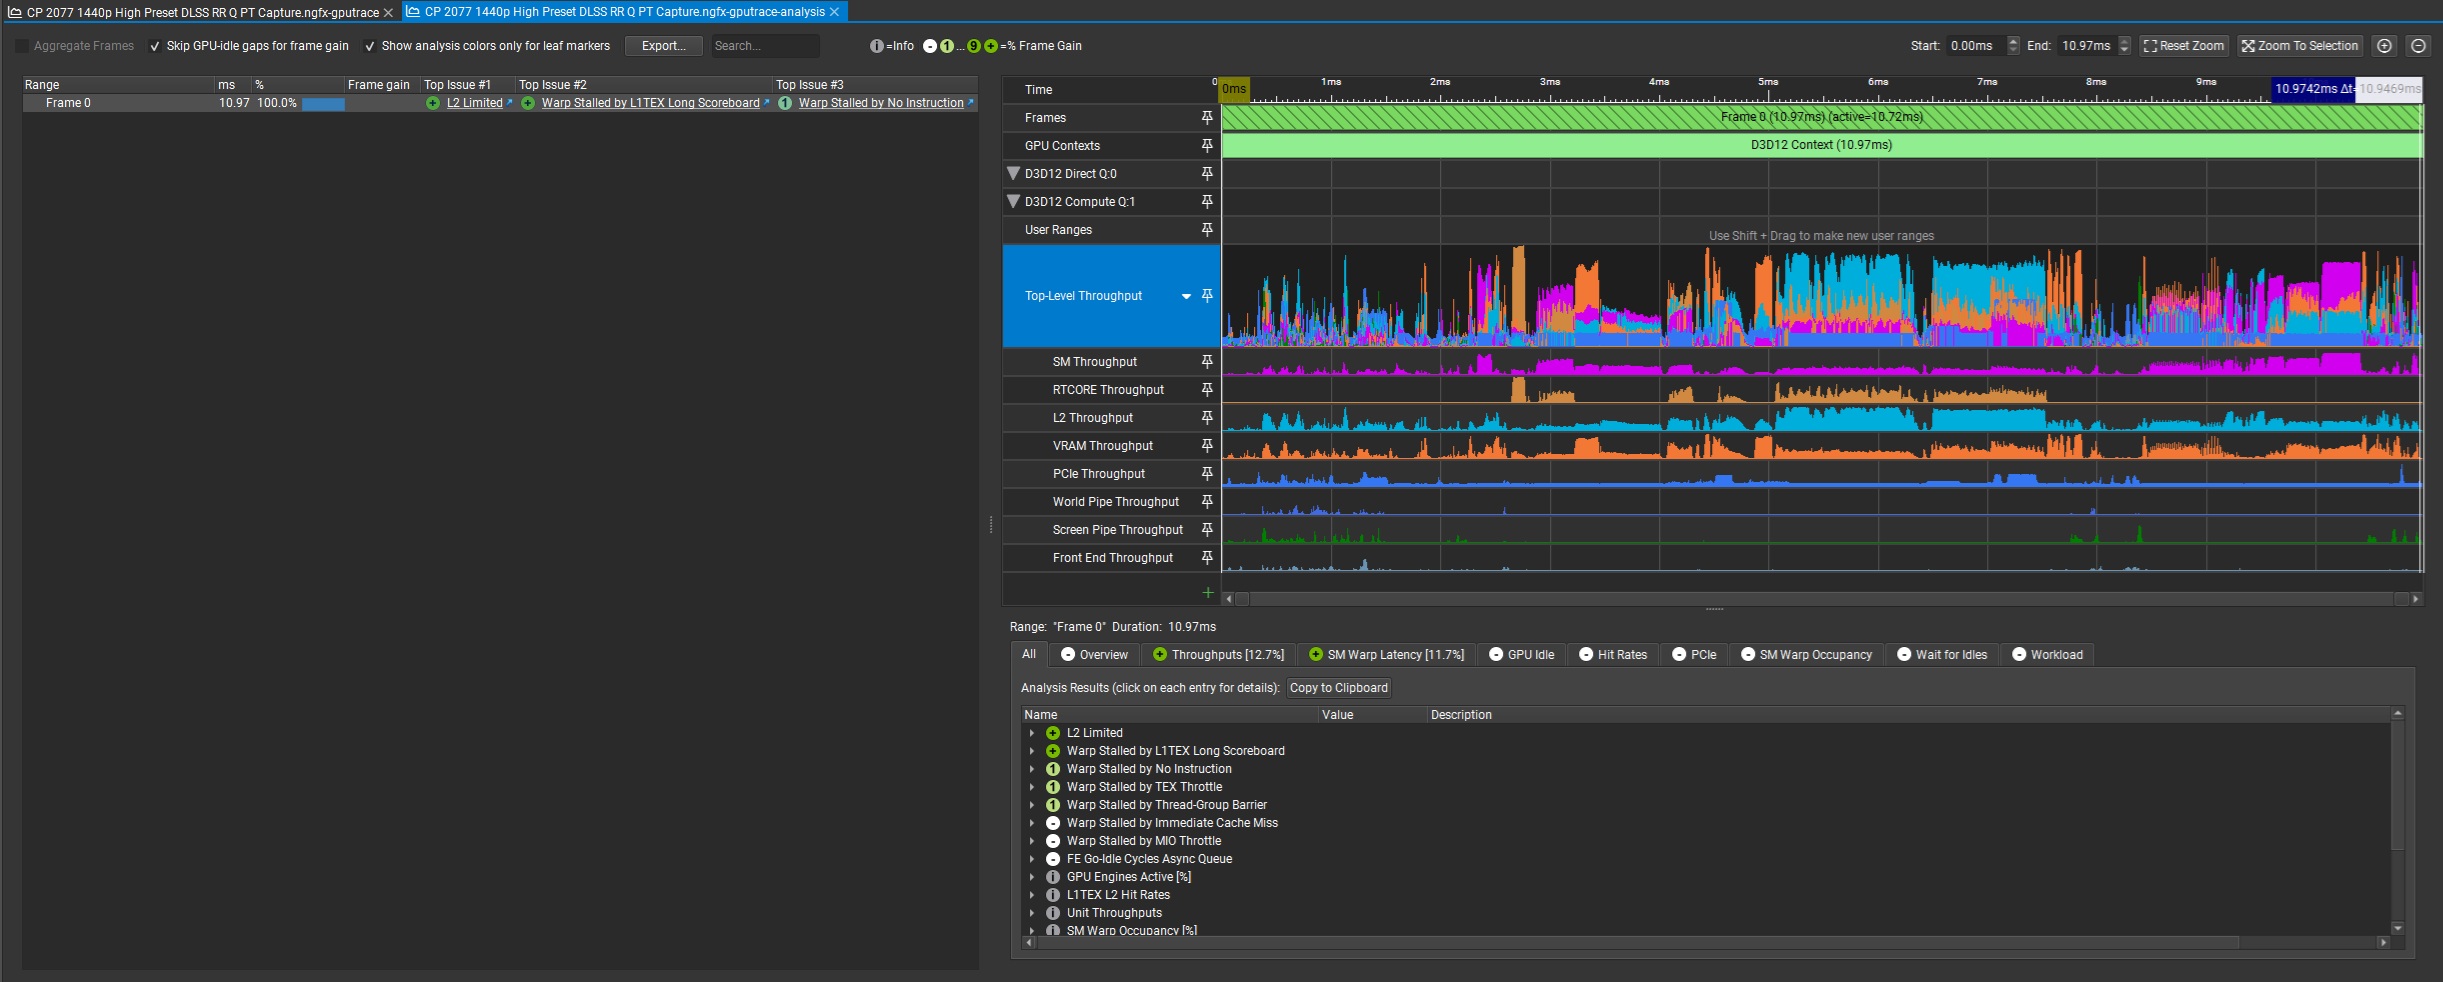Click into the Search field
The height and width of the screenshot is (982, 2443).
click(764, 46)
